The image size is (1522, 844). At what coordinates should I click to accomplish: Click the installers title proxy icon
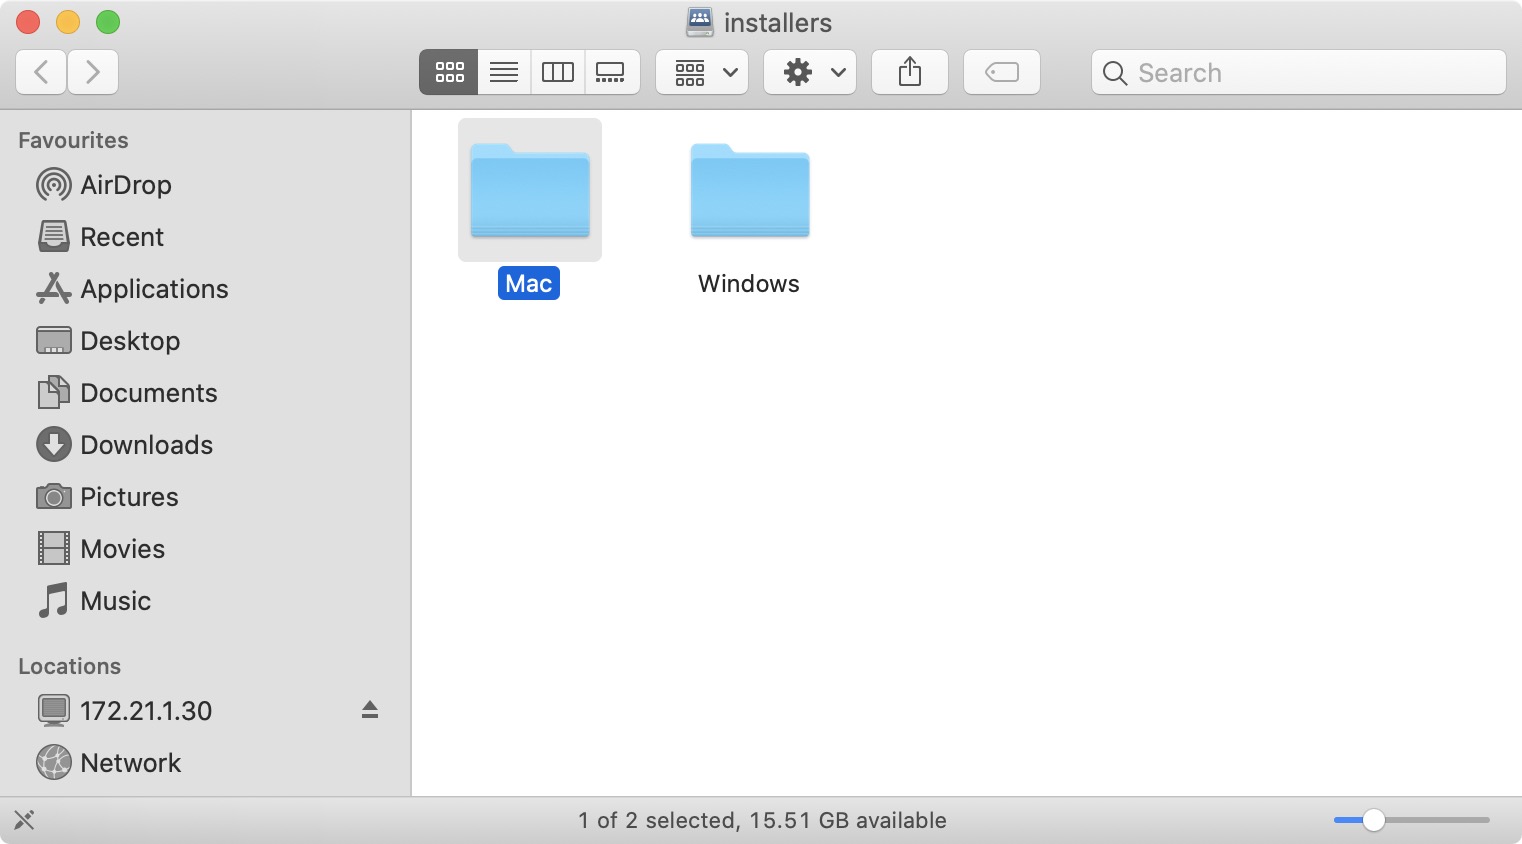click(x=700, y=22)
